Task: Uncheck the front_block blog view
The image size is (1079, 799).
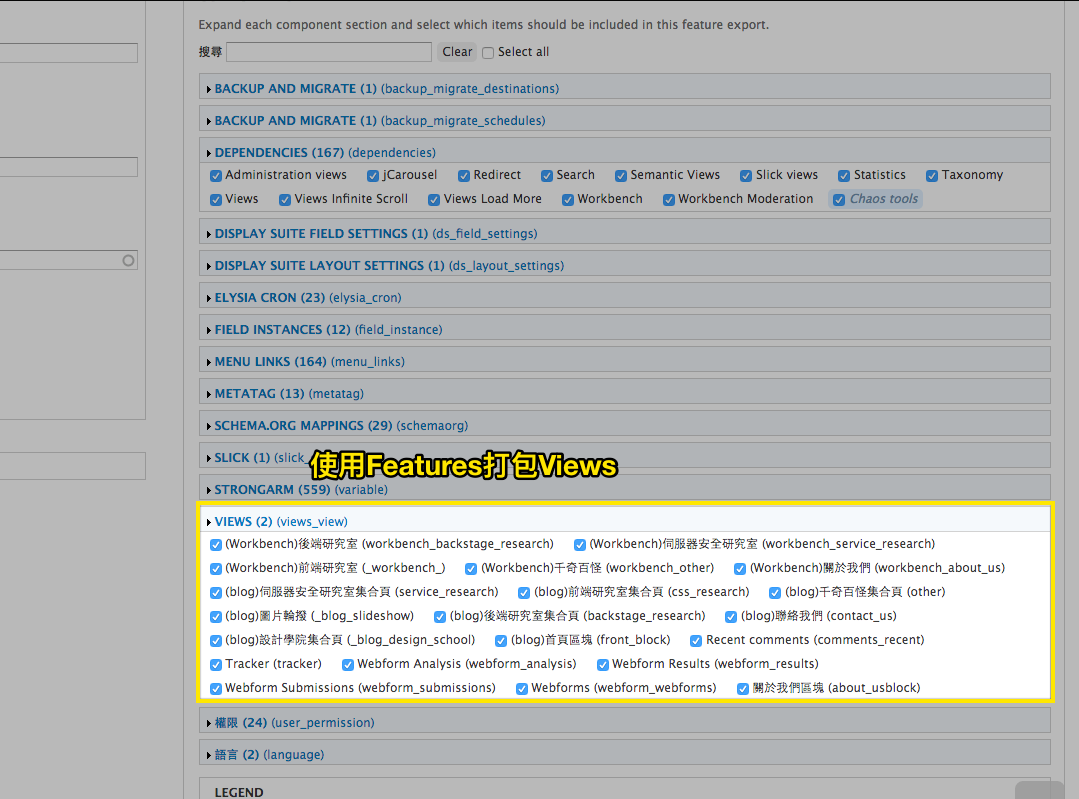Action: coord(501,641)
